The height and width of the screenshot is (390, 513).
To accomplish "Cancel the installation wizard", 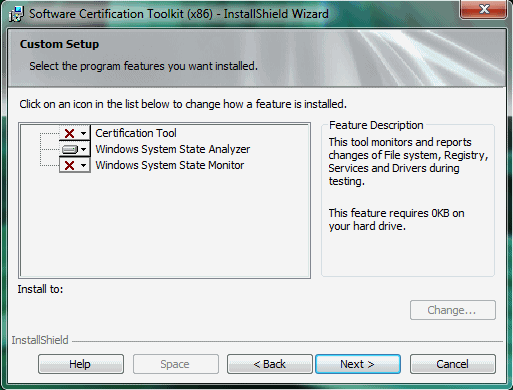I will pos(453,364).
